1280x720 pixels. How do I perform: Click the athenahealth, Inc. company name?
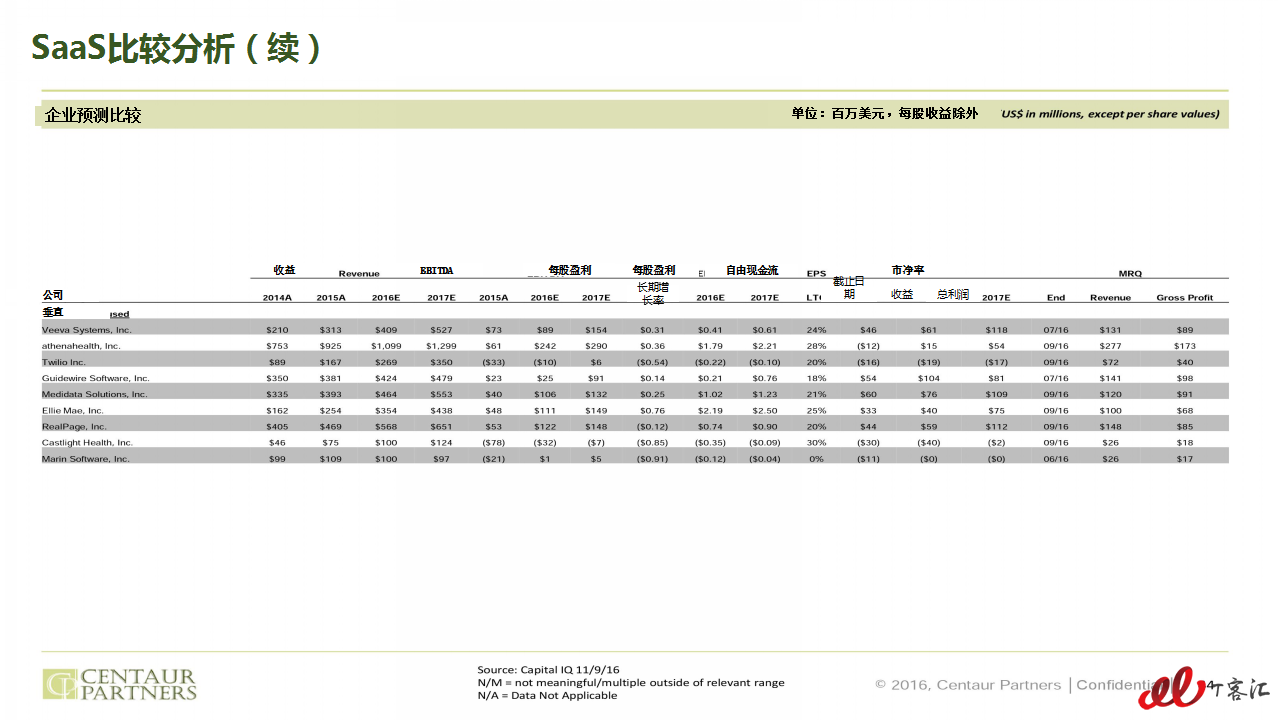point(81,345)
